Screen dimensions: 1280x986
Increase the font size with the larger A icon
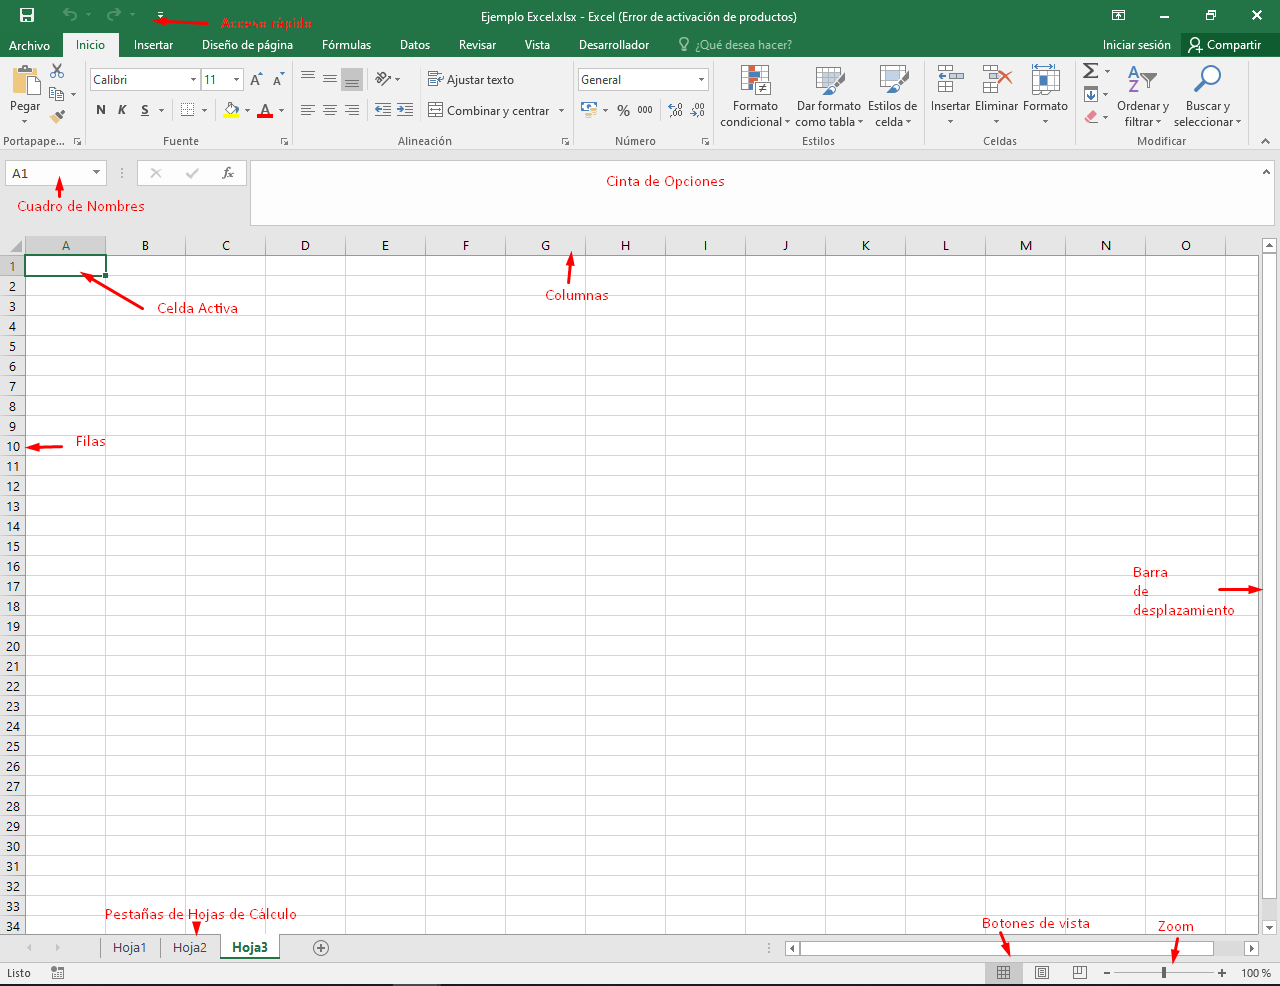[x=256, y=80]
